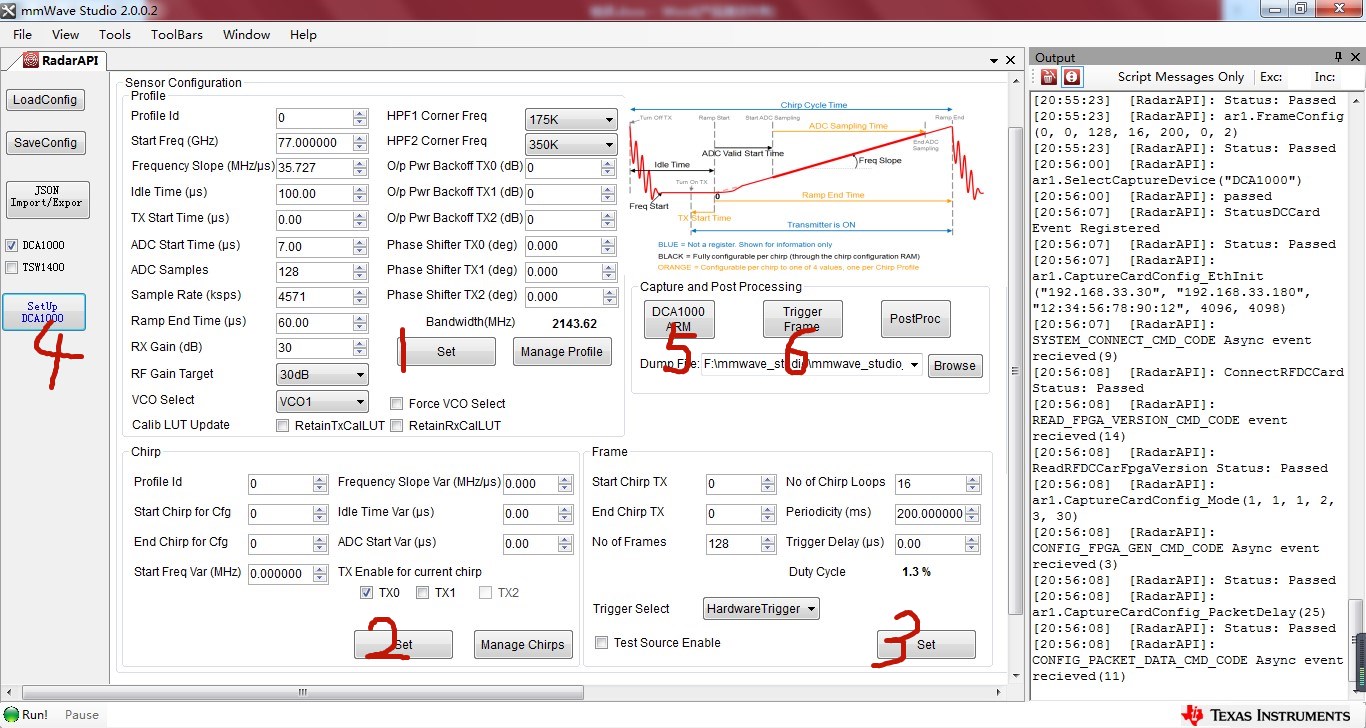This screenshot has width=1366, height=728.
Task: Toggle RetainTxCalLUT checkbox
Action: pos(283,426)
